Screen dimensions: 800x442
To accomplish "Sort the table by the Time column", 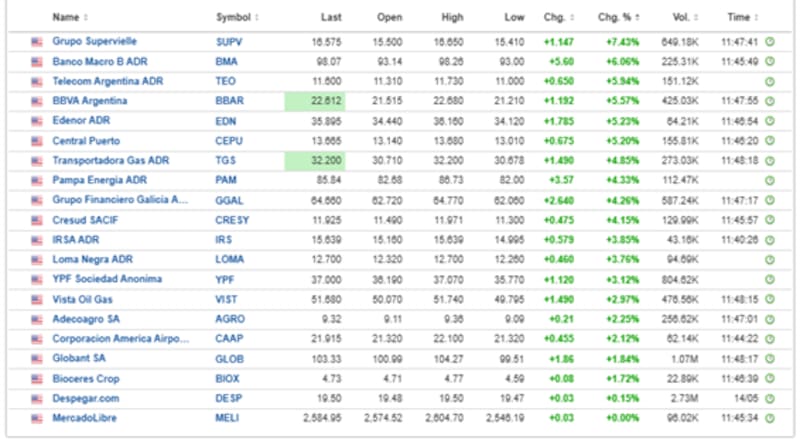I will click(x=741, y=17).
